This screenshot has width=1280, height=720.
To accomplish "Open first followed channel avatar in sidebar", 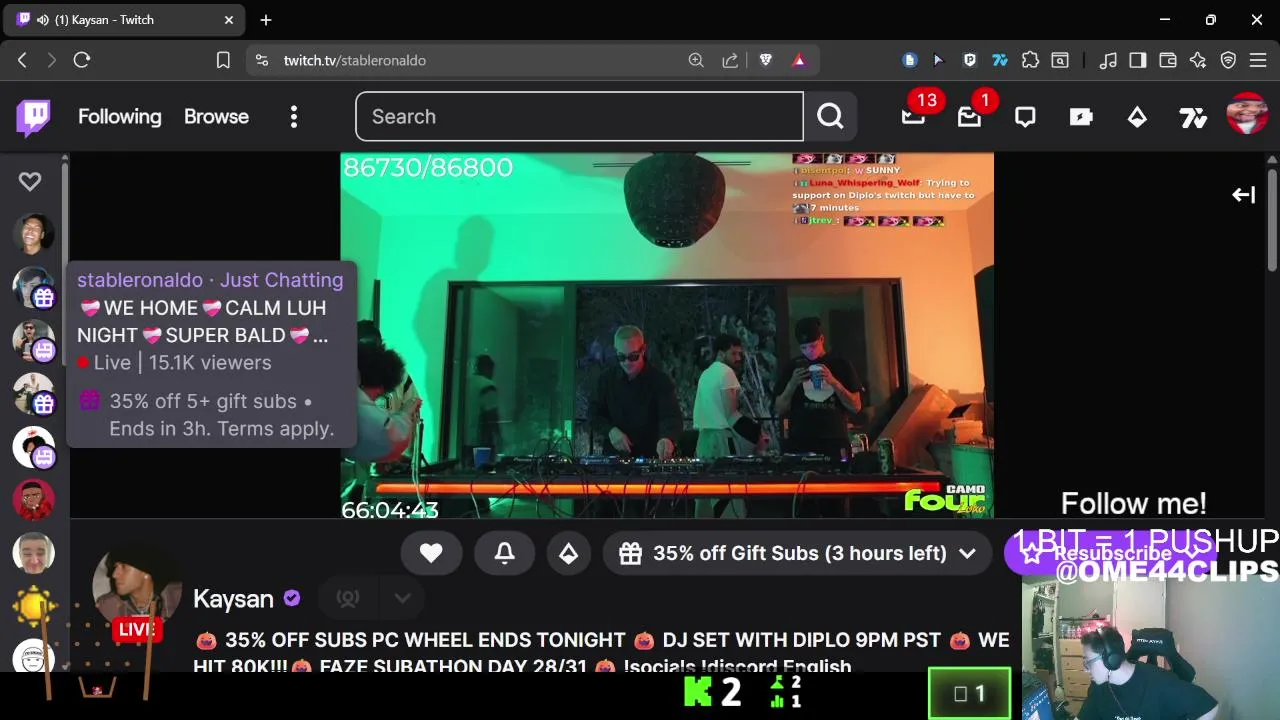I will [33, 234].
